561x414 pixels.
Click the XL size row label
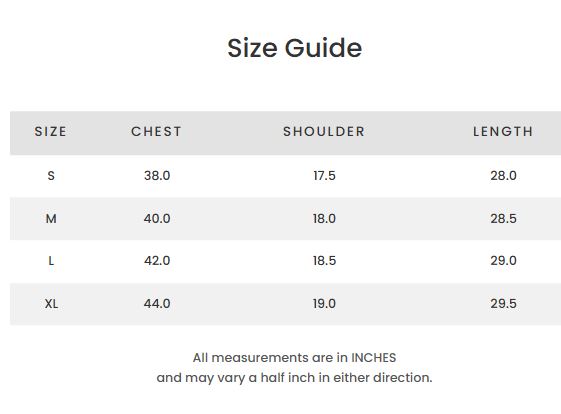[51, 304]
